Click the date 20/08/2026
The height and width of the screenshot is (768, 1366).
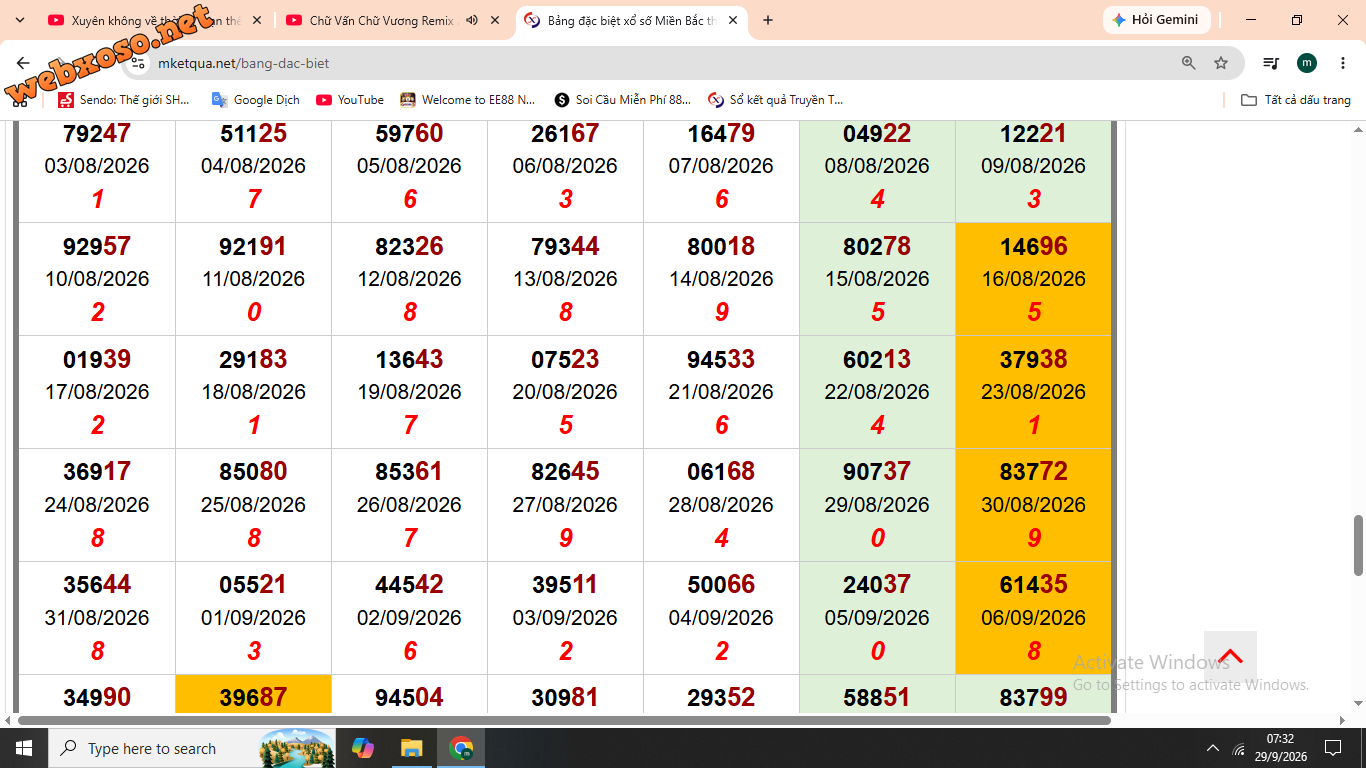coord(565,392)
